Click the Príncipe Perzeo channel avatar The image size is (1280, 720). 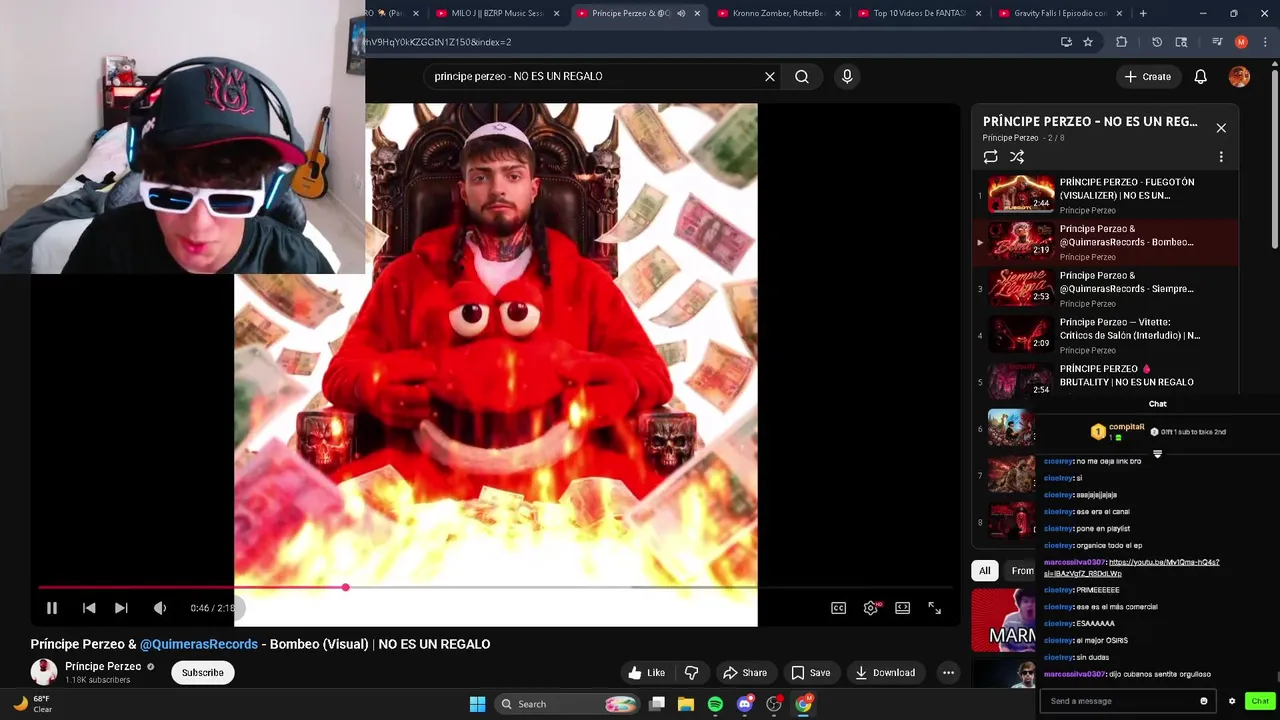[44, 672]
